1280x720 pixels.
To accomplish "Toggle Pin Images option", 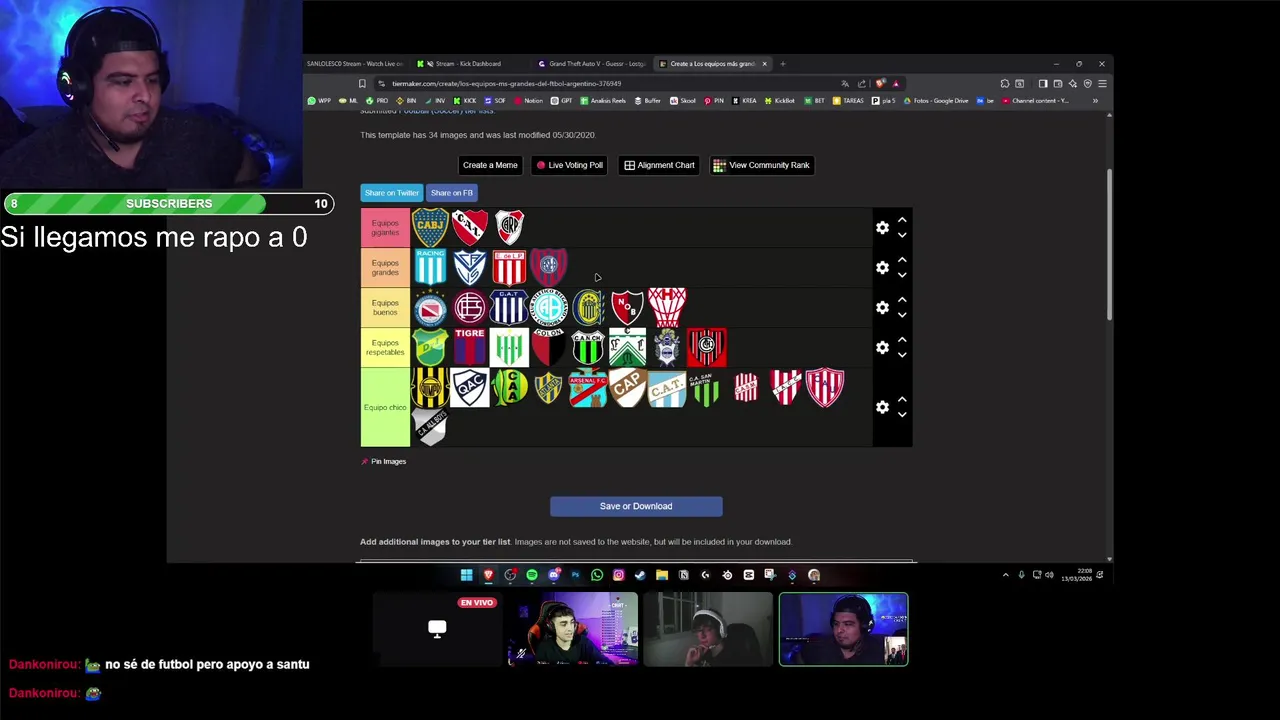I will tap(384, 461).
